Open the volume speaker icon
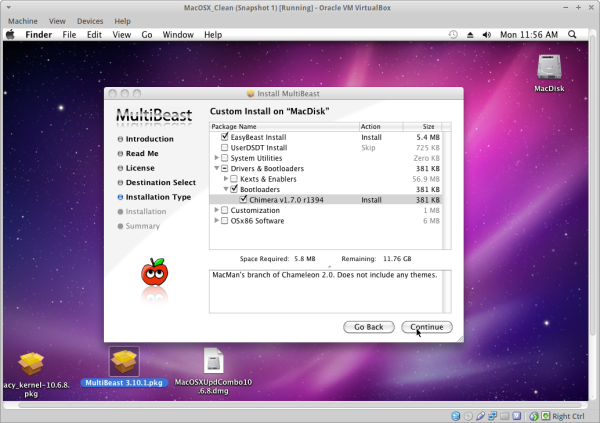Screen dimensions: 600x423 pyautogui.click(x=487, y=35)
